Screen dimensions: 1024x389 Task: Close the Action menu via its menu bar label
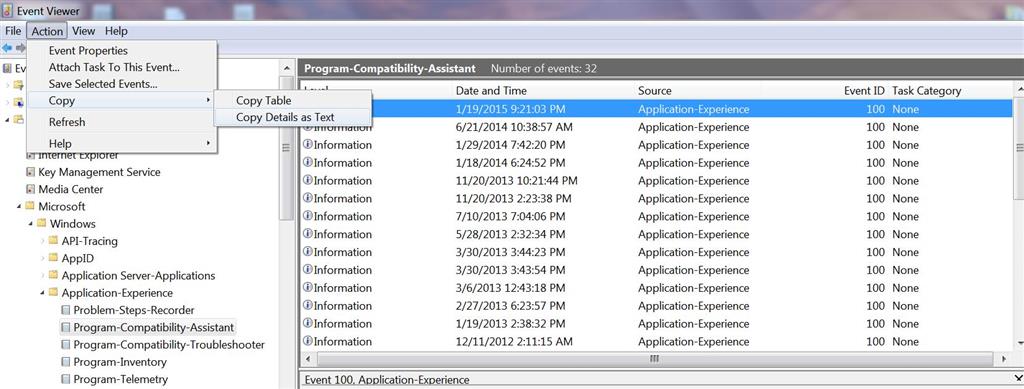pyautogui.click(x=47, y=31)
